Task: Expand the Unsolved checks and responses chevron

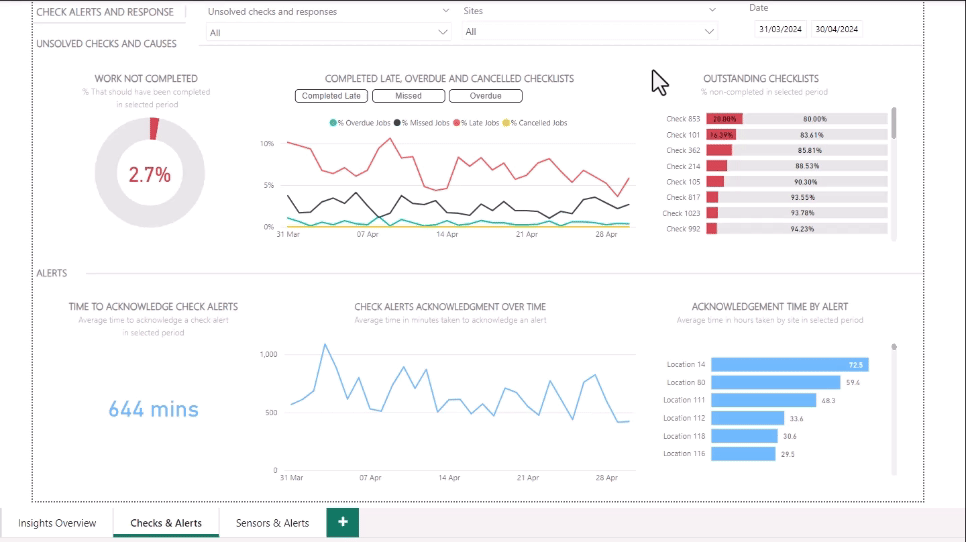Action: click(445, 11)
